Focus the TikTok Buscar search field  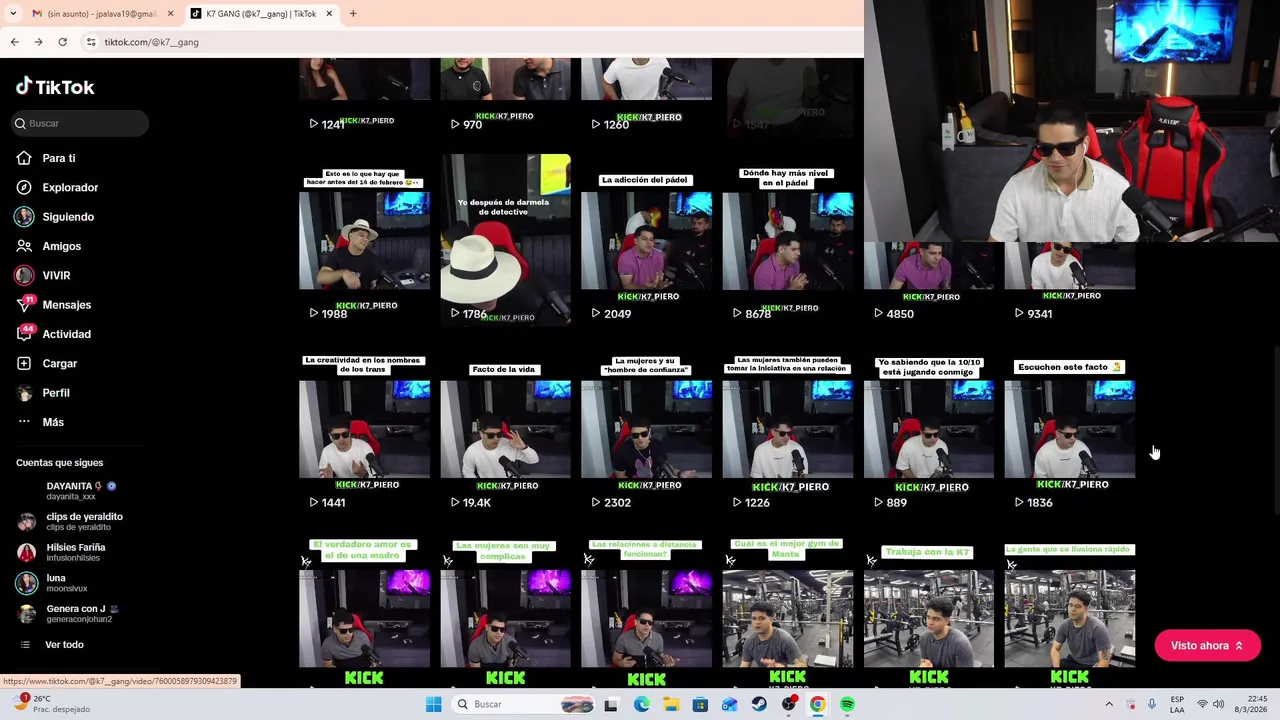point(80,123)
